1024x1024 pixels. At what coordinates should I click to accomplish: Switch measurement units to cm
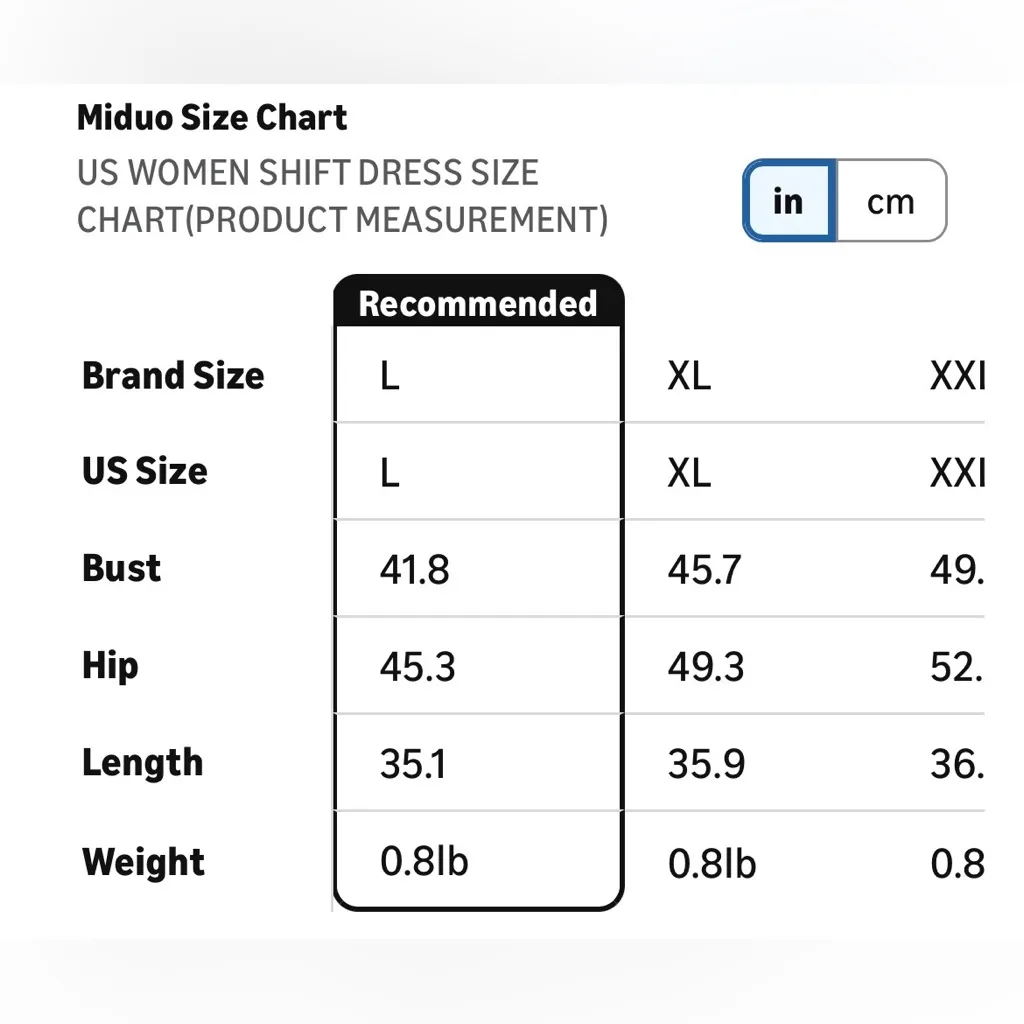point(889,201)
